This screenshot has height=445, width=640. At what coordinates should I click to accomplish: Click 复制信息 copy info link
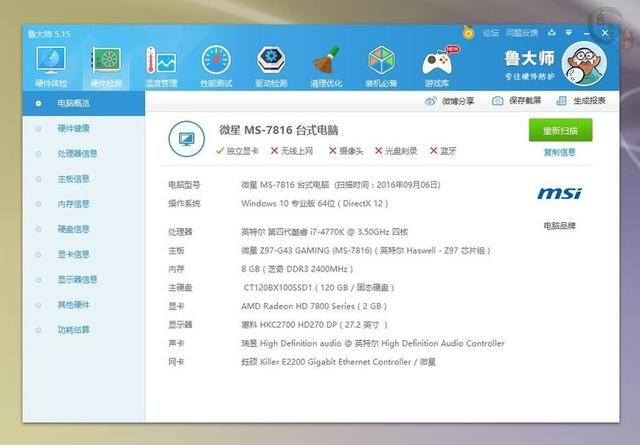[560, 152]
